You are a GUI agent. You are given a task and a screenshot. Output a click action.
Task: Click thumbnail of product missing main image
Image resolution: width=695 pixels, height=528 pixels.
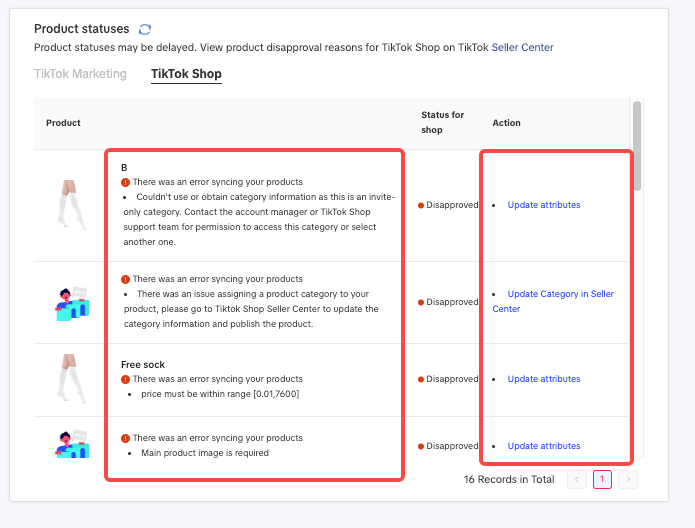click(x=69, y=444)
